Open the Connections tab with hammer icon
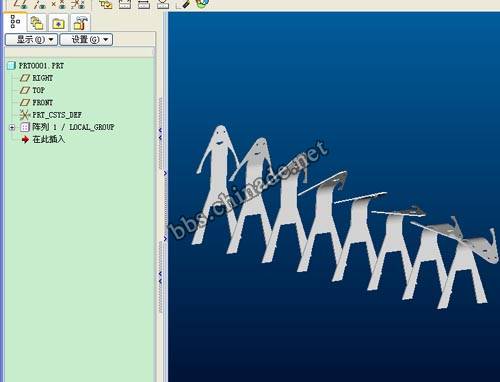 pyautogui.click(x=80, y=23)
